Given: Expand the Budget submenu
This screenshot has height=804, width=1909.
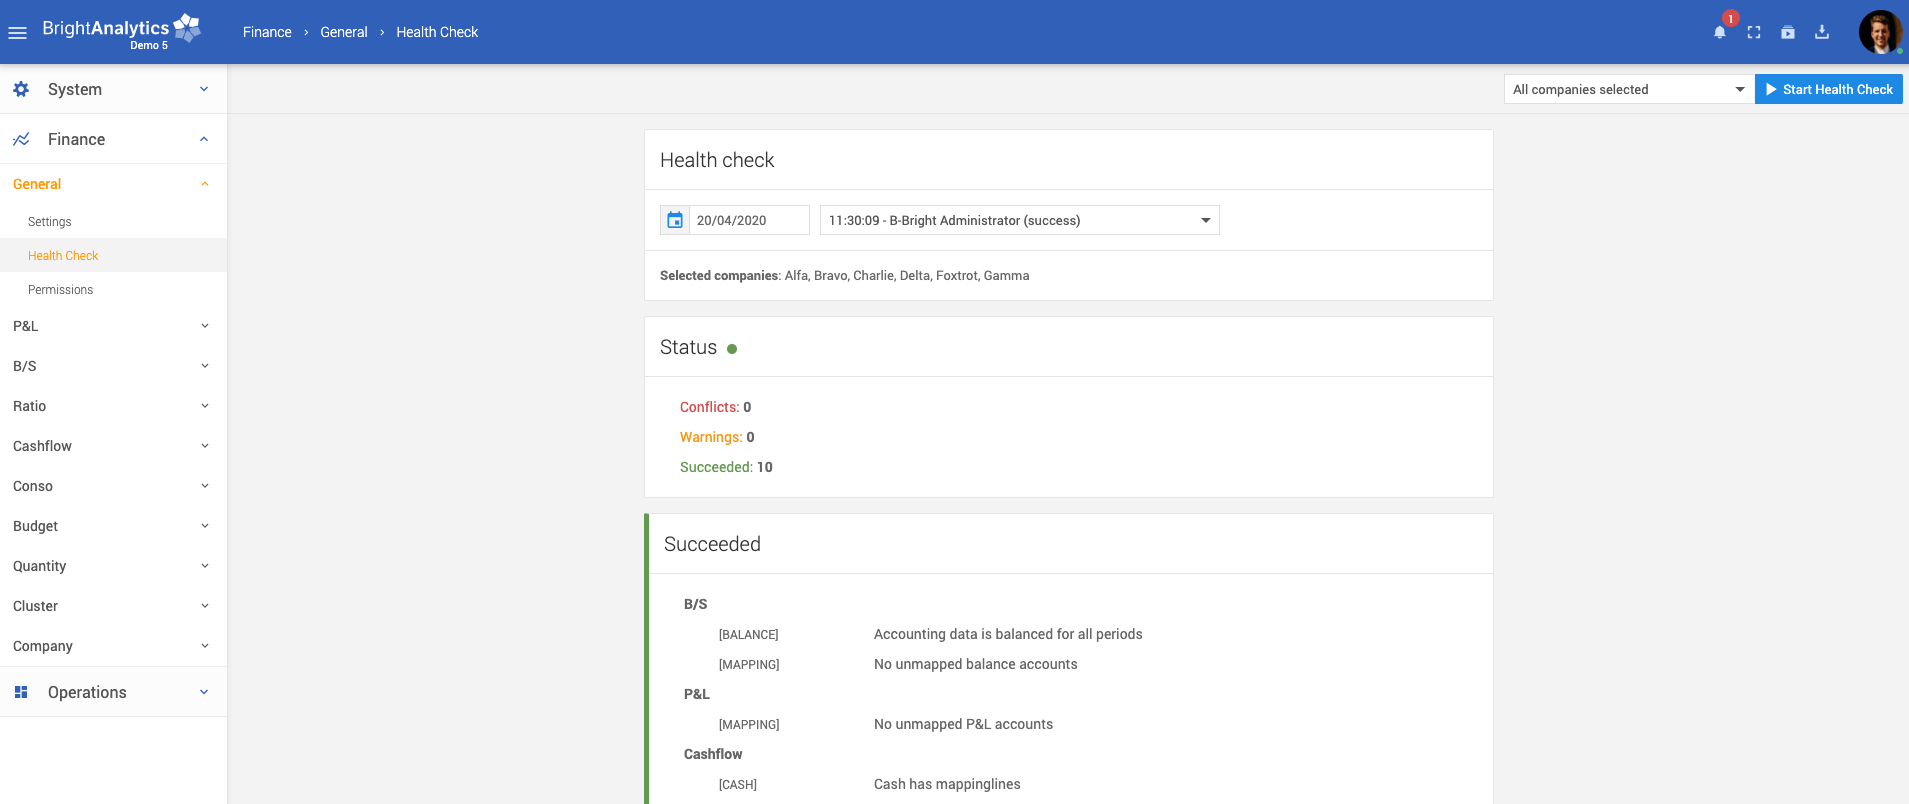Looking at the screenshot, I should tap(113, 526).
